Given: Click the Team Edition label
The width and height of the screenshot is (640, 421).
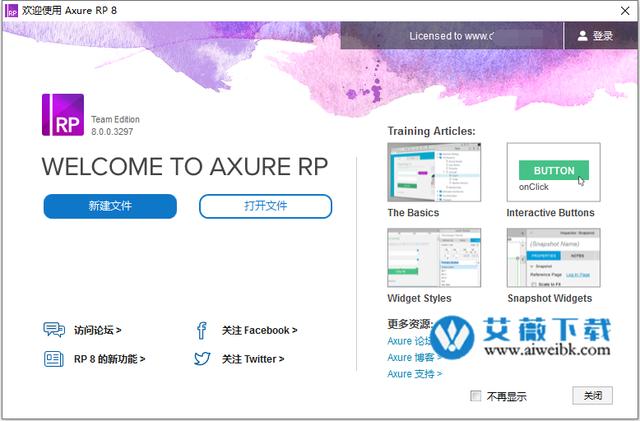Looking at the screenshot, I should pos(116,119).
